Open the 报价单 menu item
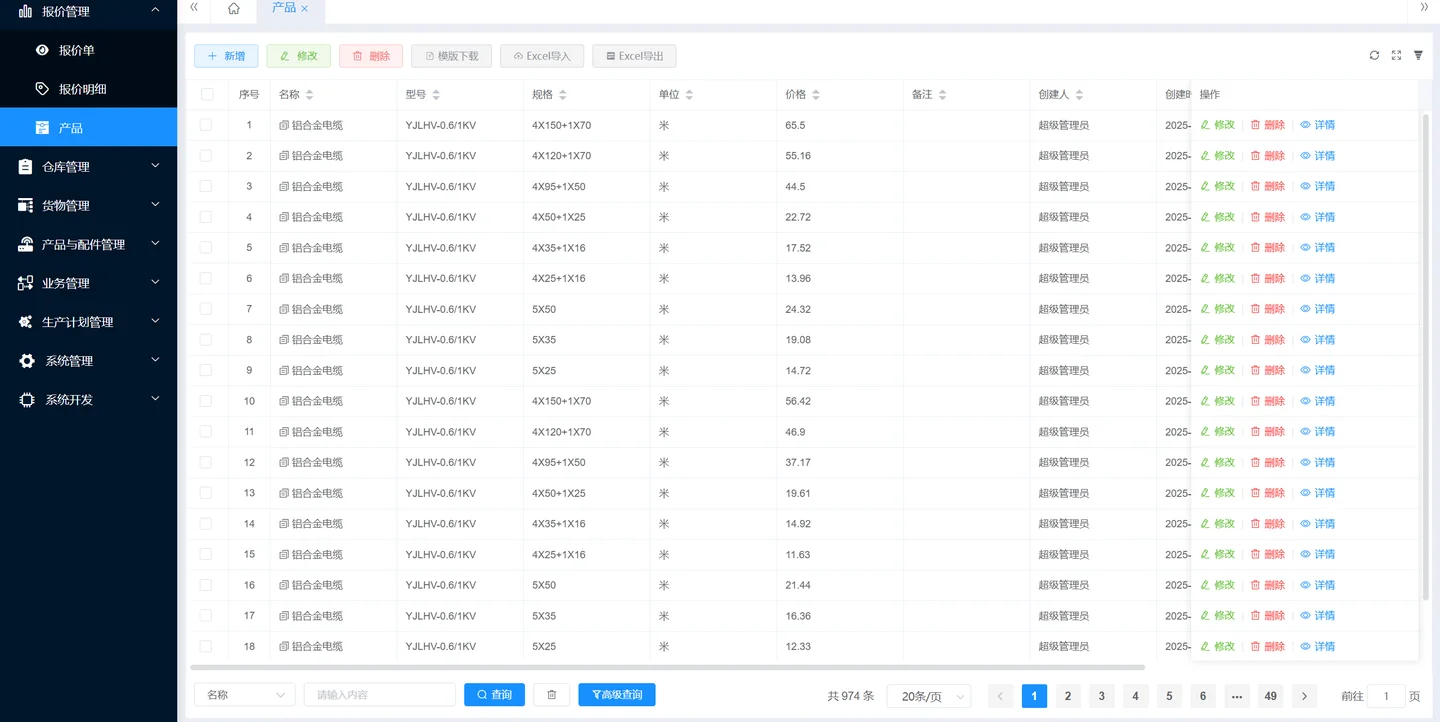The height and width of the screenshot is (722, 1440). [88, 50]
